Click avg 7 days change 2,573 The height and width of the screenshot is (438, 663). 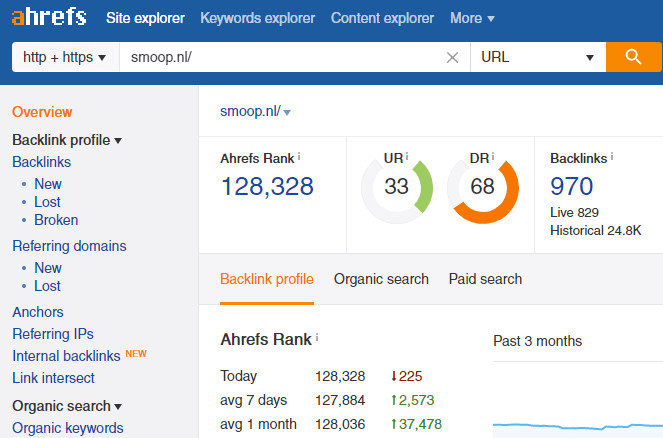coord(413,400)
